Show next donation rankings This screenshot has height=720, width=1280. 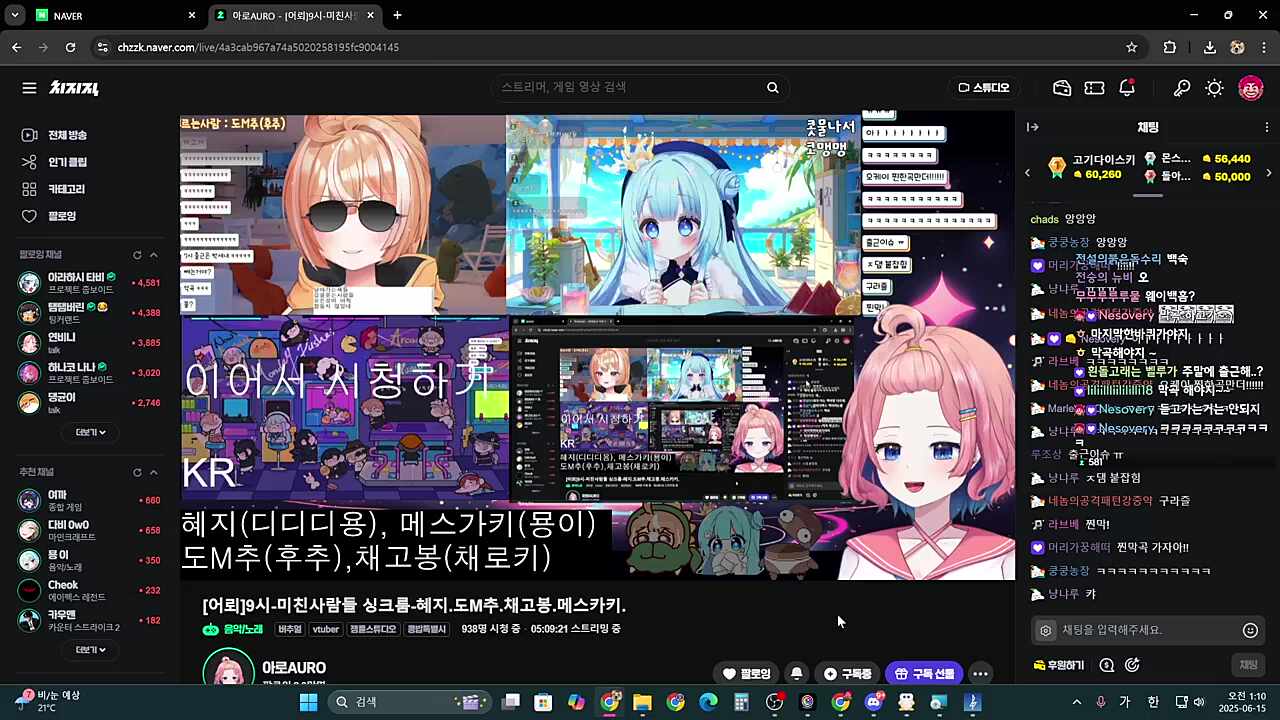[1269, 173]
